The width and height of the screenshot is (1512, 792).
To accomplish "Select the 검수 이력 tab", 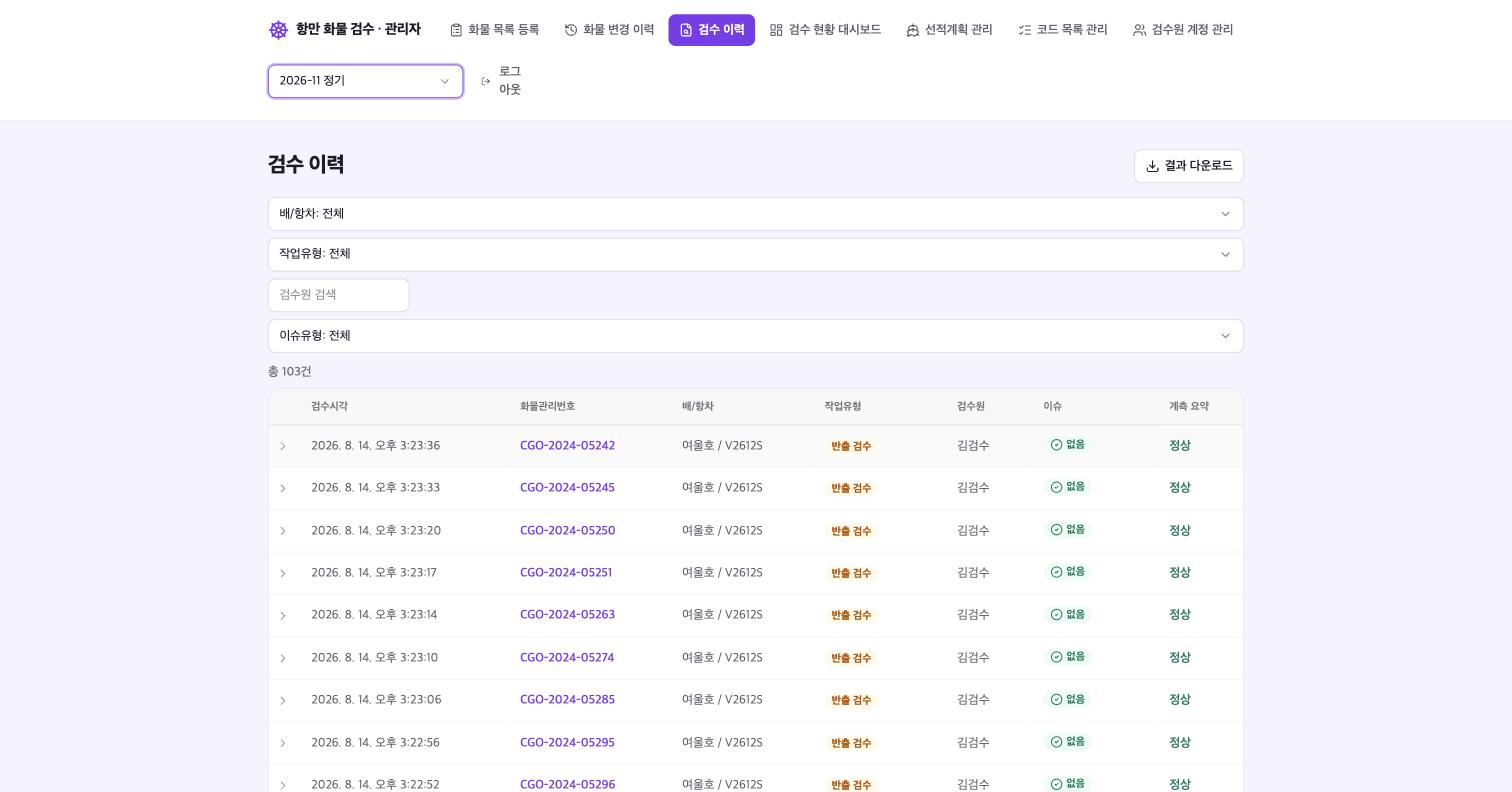I will click(x=711, y=30).
